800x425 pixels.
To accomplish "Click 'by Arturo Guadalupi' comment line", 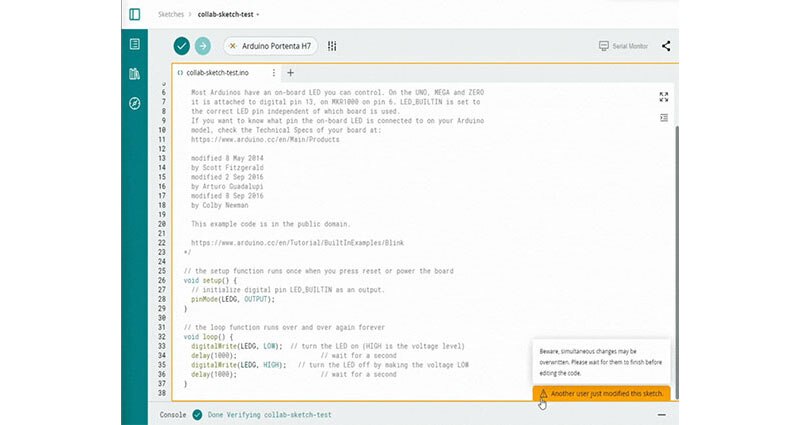I will pos(228,186).
